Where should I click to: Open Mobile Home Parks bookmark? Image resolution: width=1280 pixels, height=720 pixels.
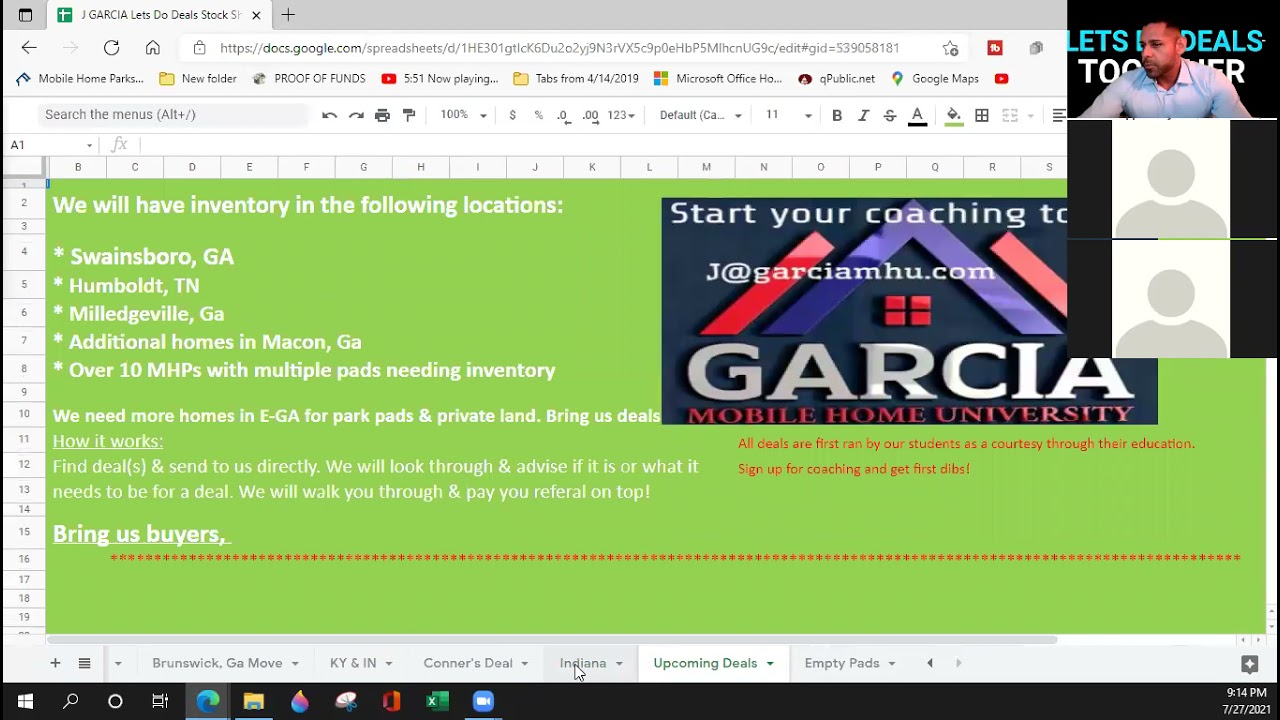point(80,78)
